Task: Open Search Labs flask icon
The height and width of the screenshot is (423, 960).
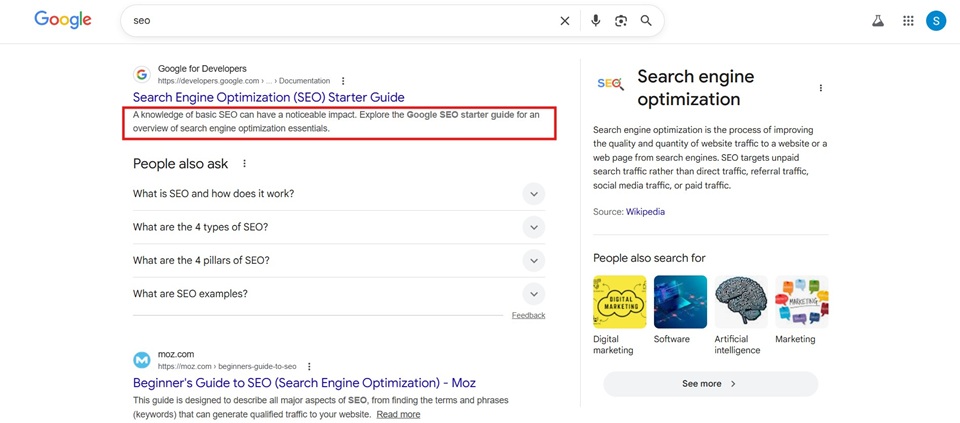Action: coord(878,21)
